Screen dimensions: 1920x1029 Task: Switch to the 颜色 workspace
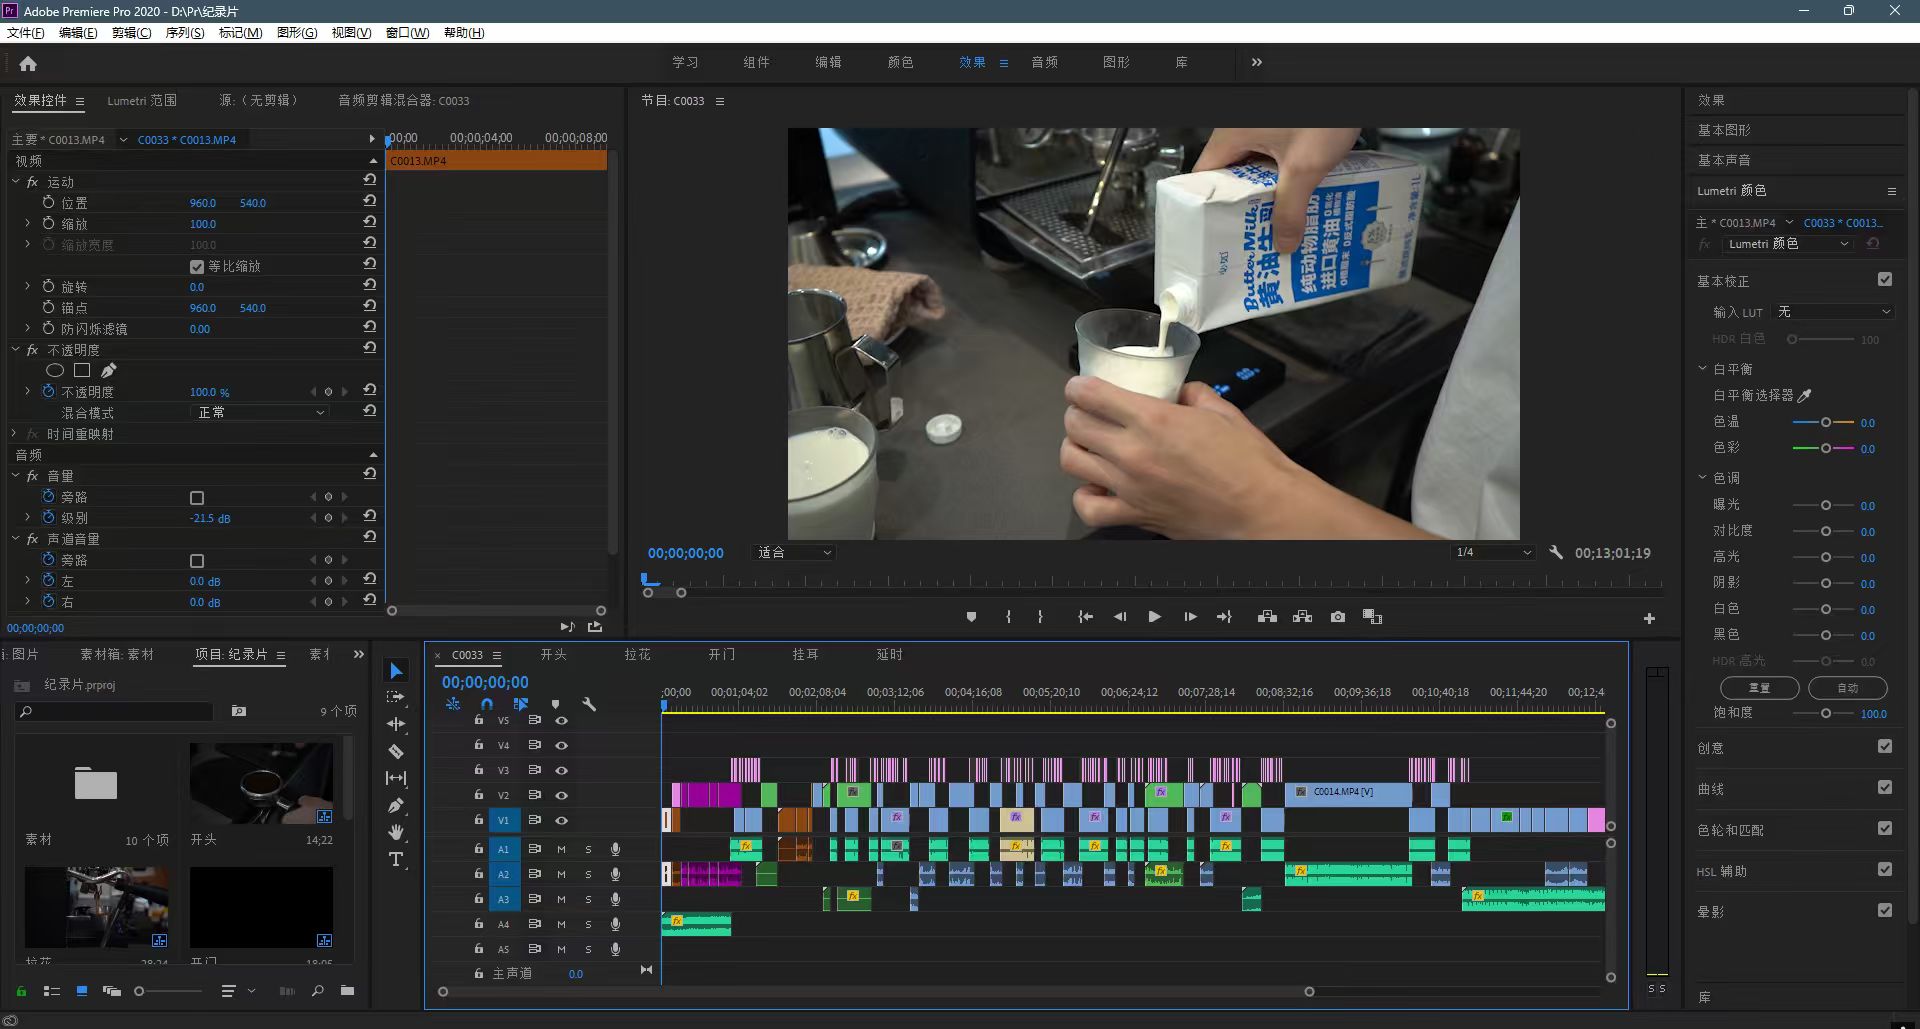pos(900,62)
